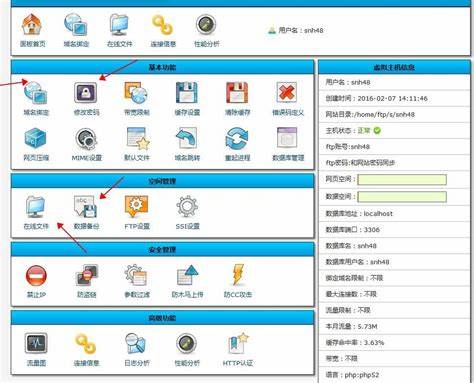The image size is (474, 383).
Task: Open FTP设置 orange gear icon
Action: pos(136,207)
